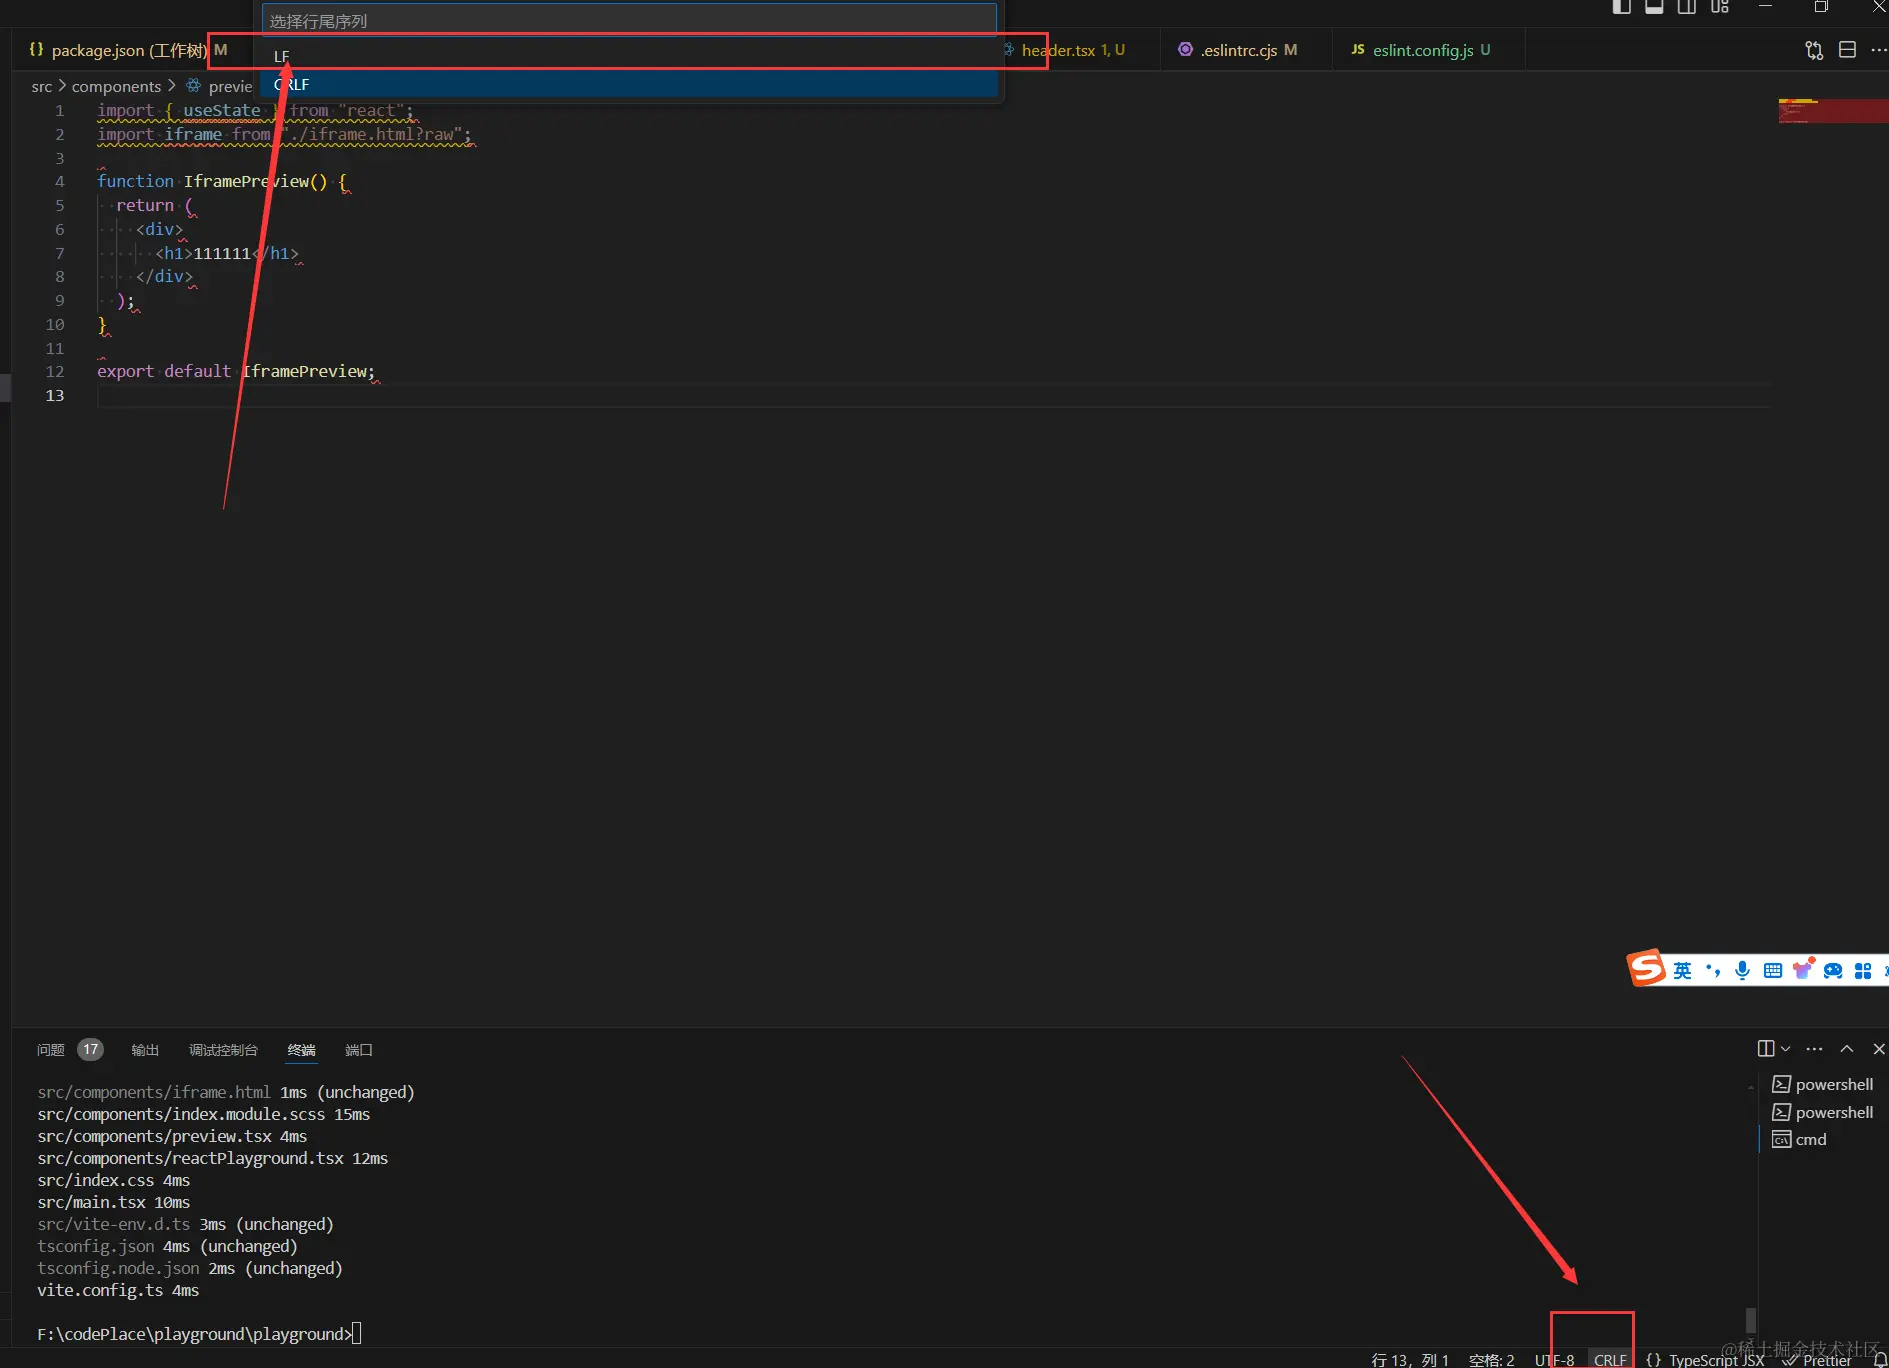This screenshot has width=1889, height=1368.
Task: Click the terminal line src/main.tsx 10ms
Action: pyautogui.click(x=113, y=1202)
